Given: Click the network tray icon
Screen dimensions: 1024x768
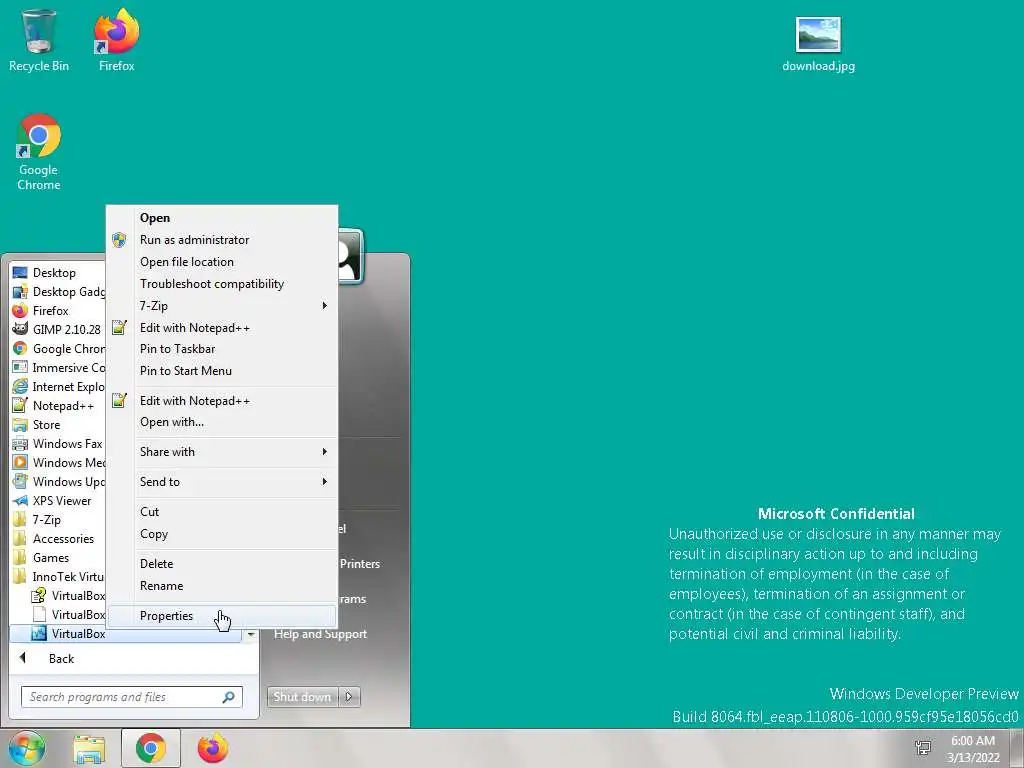Looking at the screenshot, I should 923,748.
